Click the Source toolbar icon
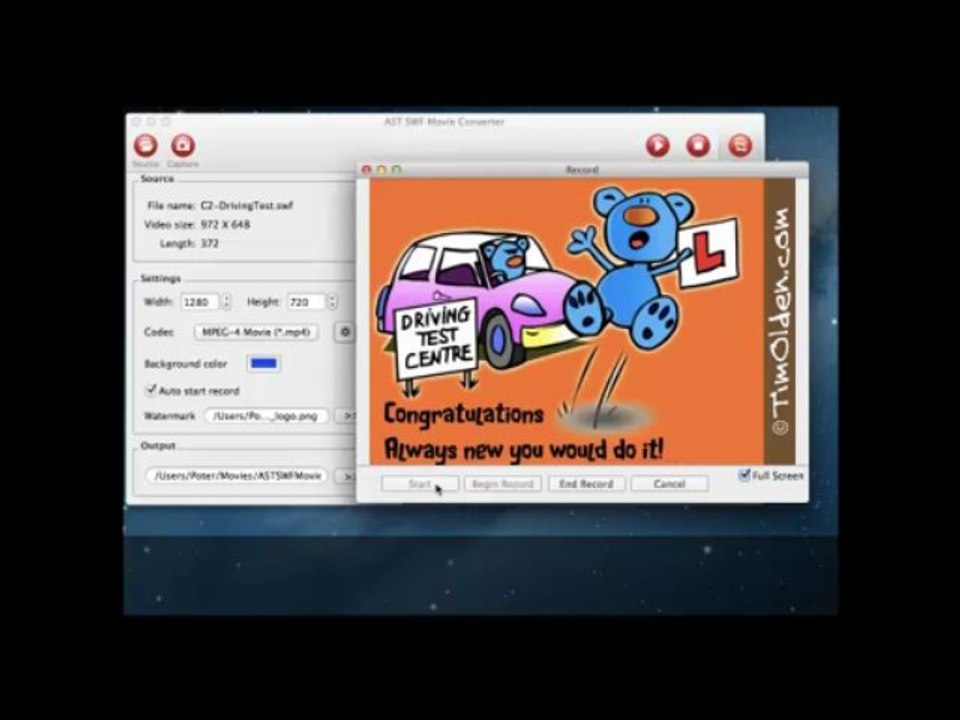 (146, 146)
